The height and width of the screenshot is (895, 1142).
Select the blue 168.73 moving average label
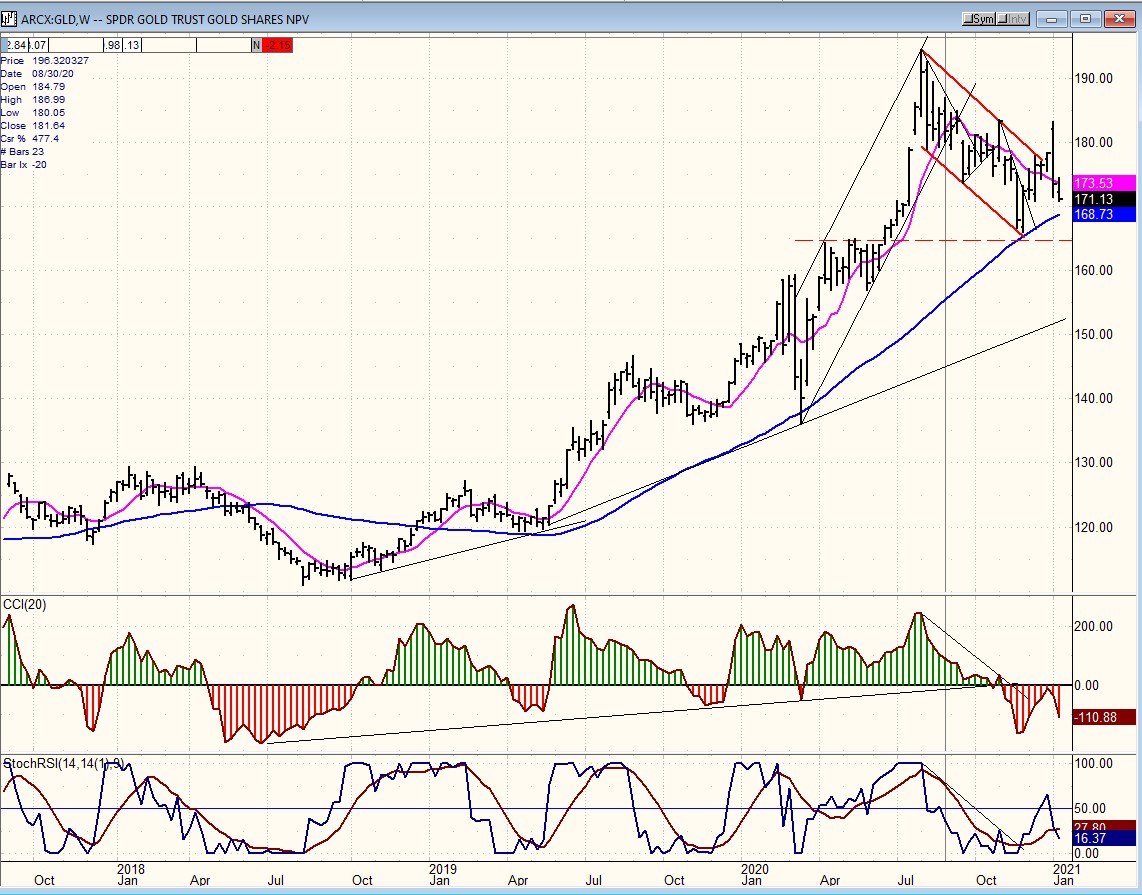pyautogui.click(x=1103, y=214)
